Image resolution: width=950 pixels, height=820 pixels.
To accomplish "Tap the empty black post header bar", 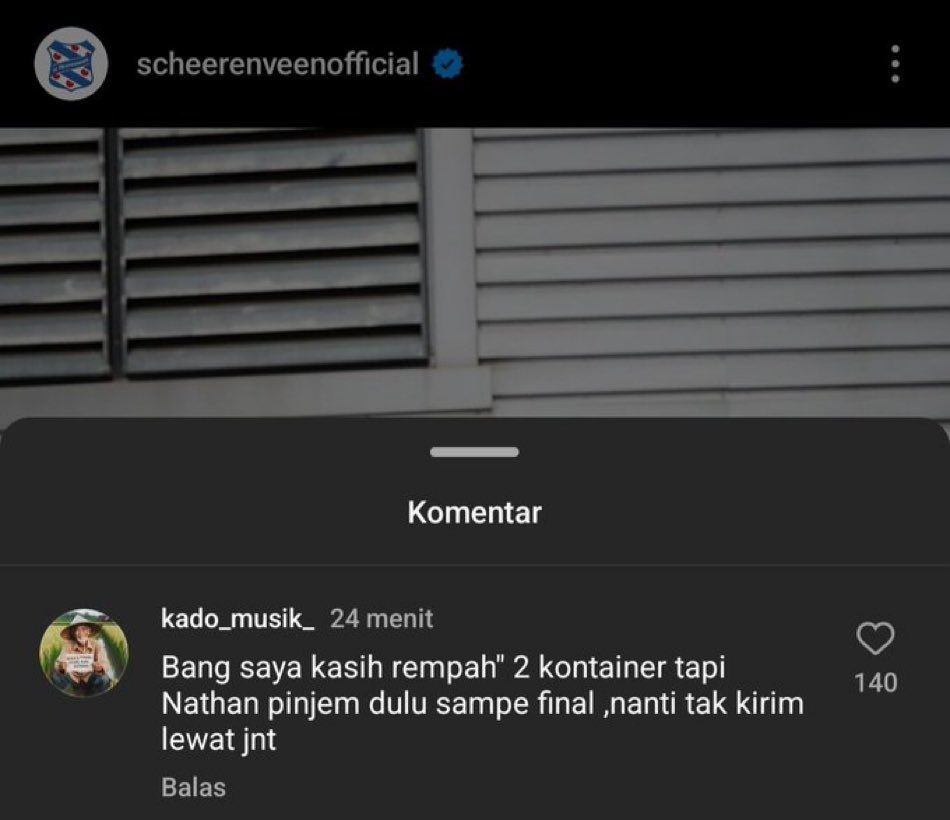I will pyautogui.click(x=666, y=64).
